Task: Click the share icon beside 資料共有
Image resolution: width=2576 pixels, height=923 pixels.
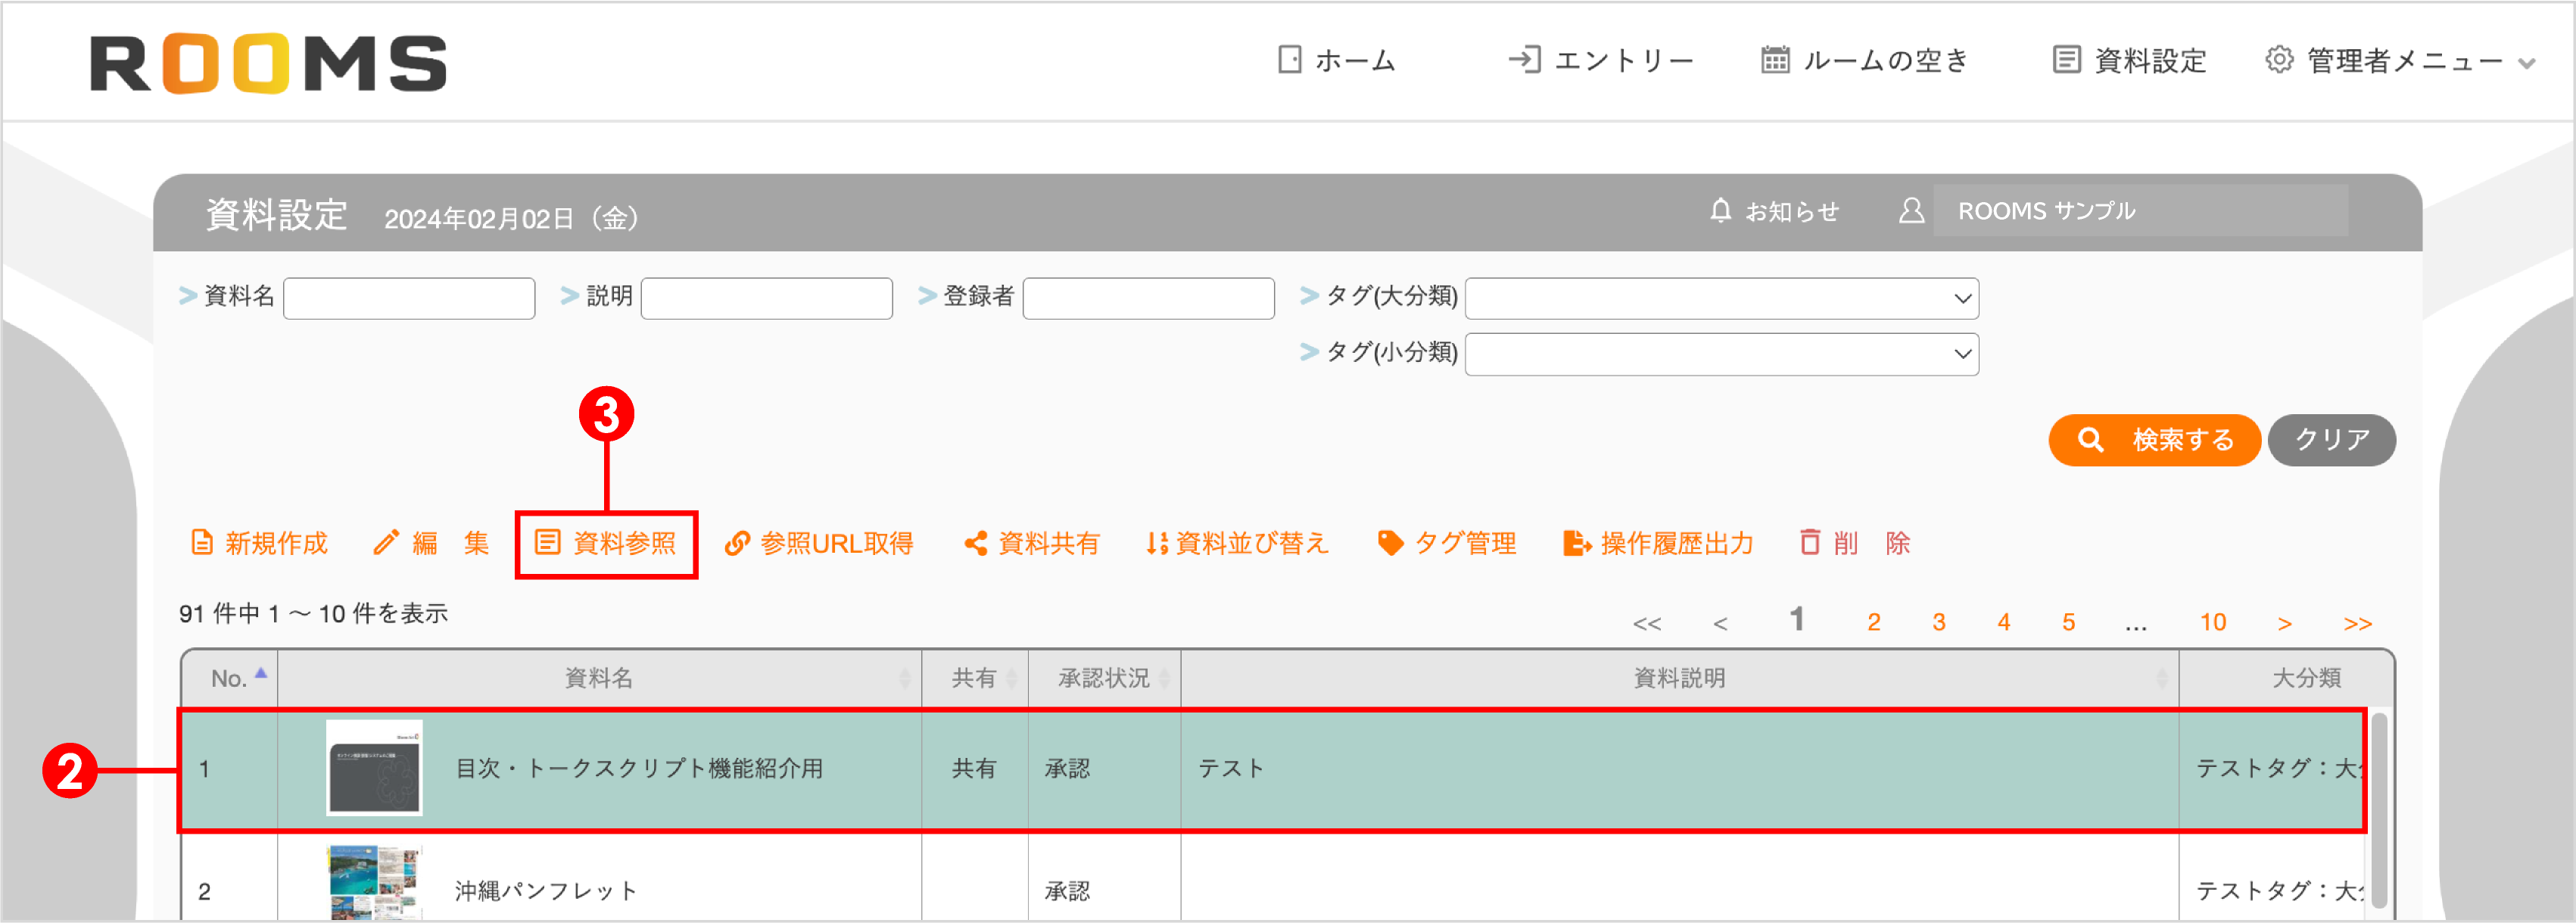Action: (x=975, y=543)
